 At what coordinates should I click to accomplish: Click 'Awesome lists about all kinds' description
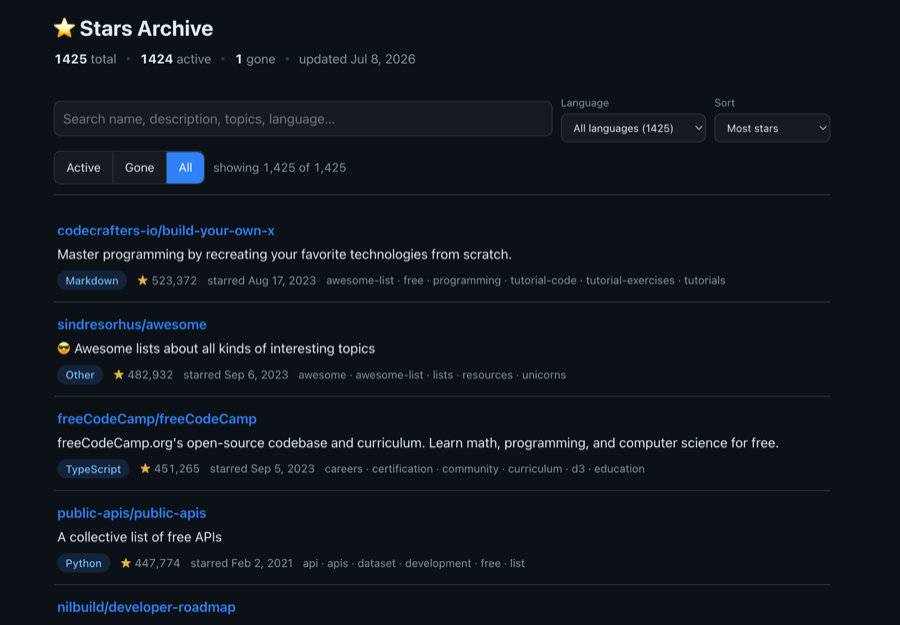tap(224, 348)
